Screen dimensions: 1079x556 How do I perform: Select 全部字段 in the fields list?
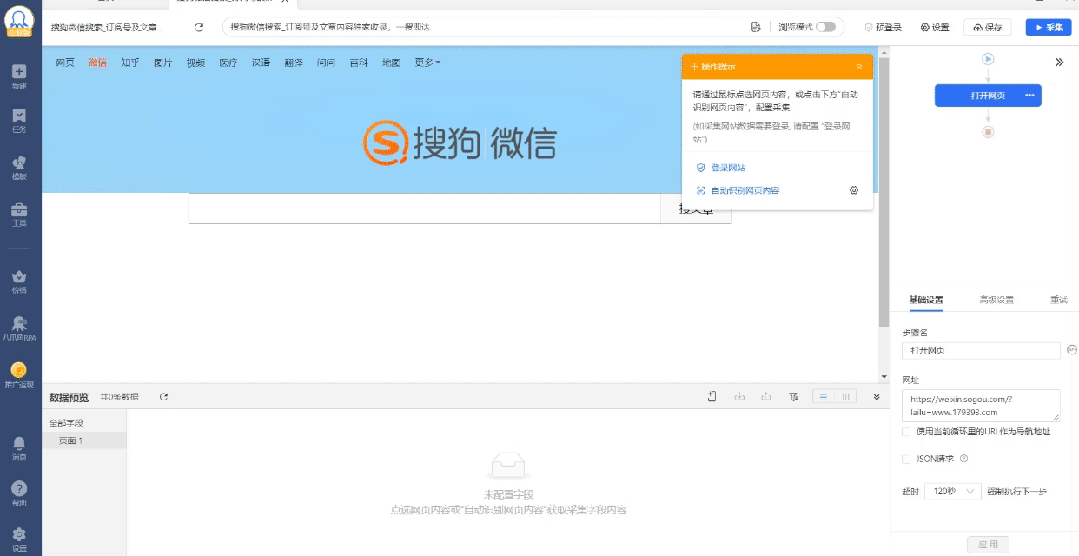(x=66, y=423)
